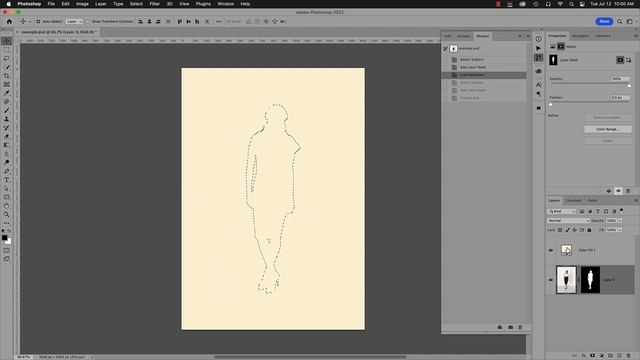Click the Invert button in Properties
Viewport: 640px width, 360px height.
click(x=608, y=141)
